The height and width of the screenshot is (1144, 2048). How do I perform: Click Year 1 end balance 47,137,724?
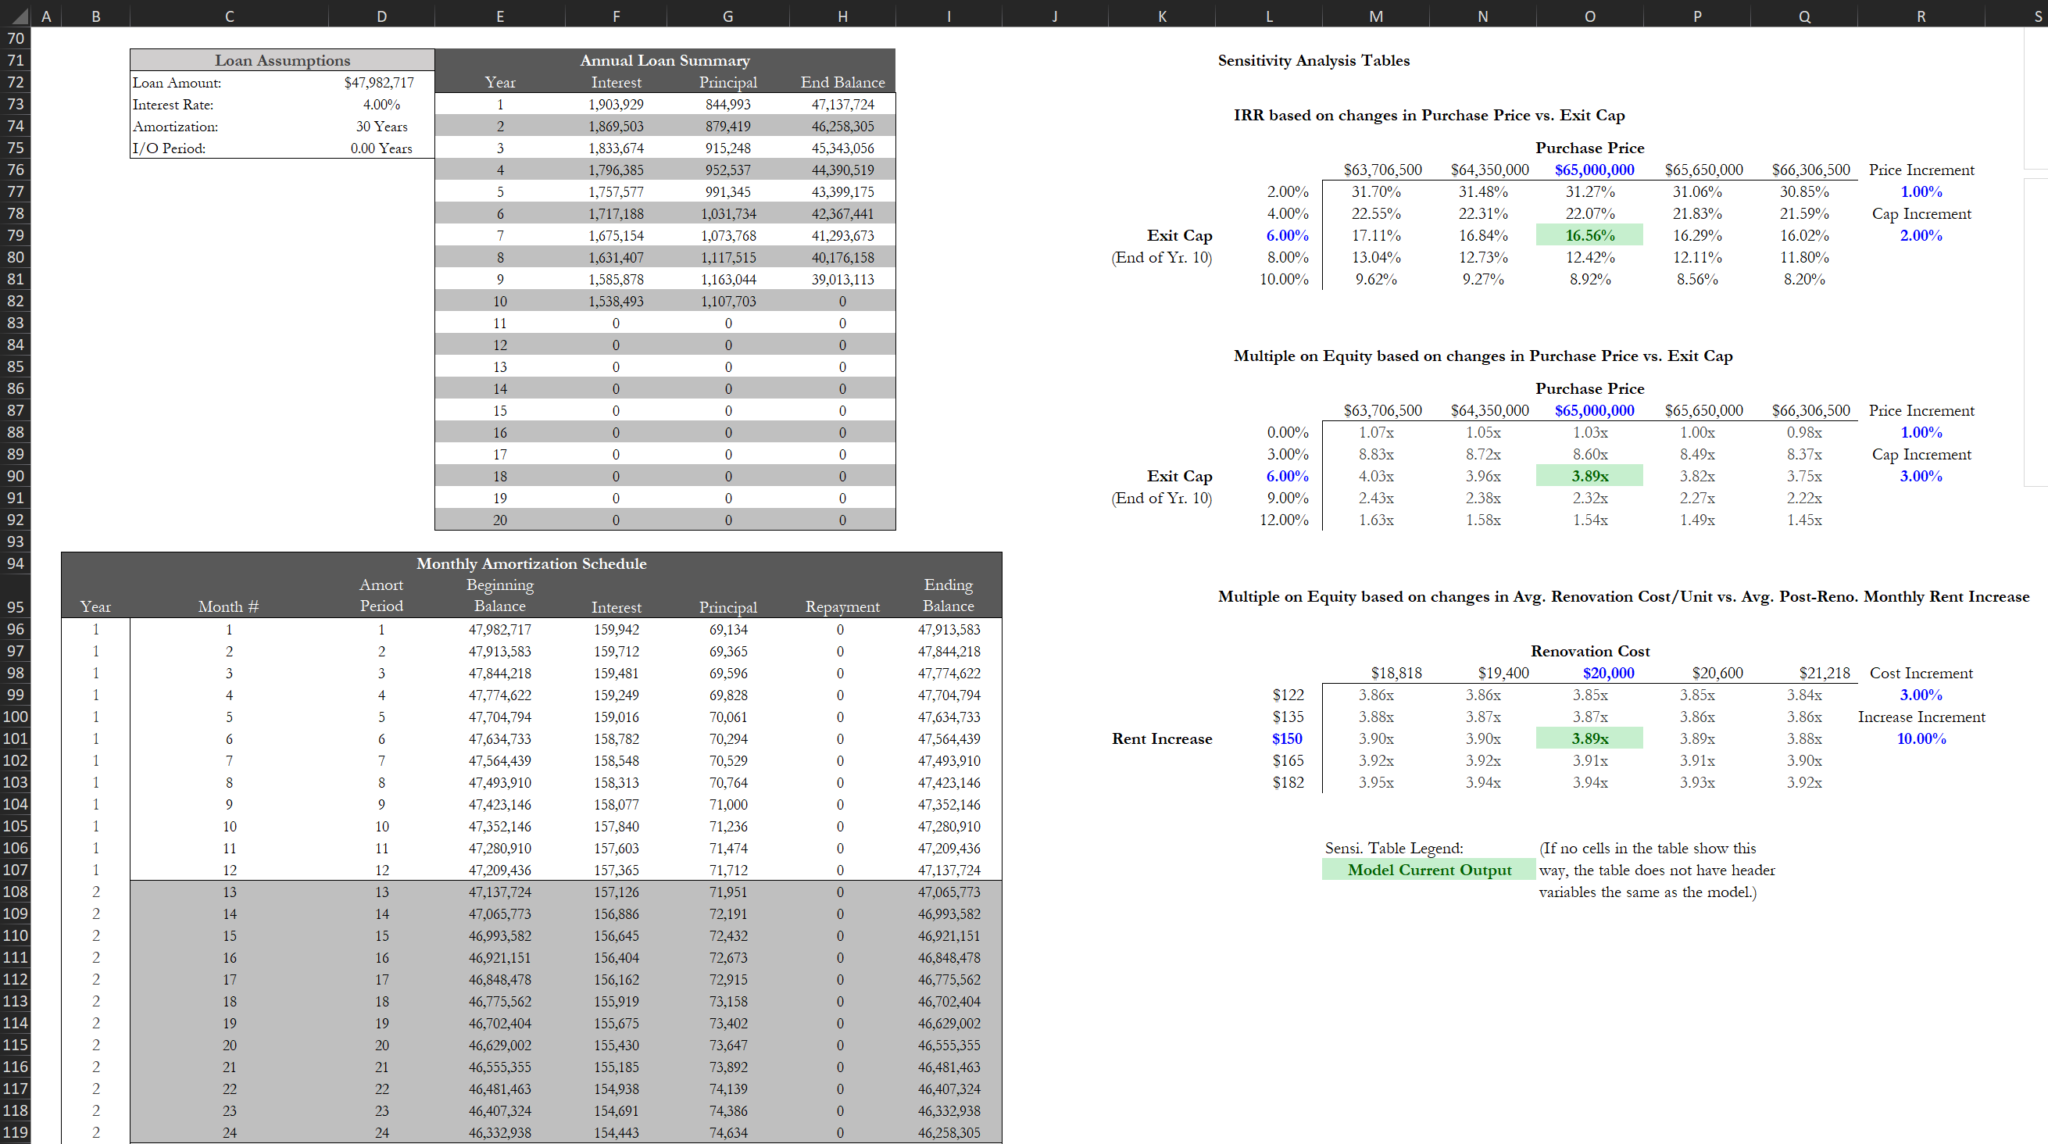coord(843,105)
